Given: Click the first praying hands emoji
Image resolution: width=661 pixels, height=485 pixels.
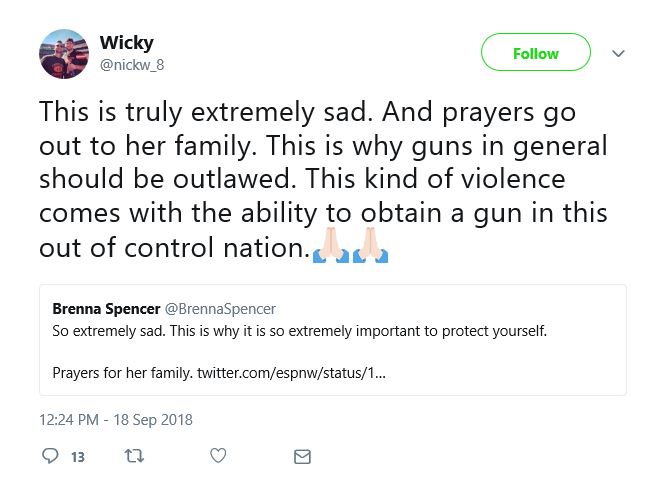Looking at the screenshot, I should [331, 245].
